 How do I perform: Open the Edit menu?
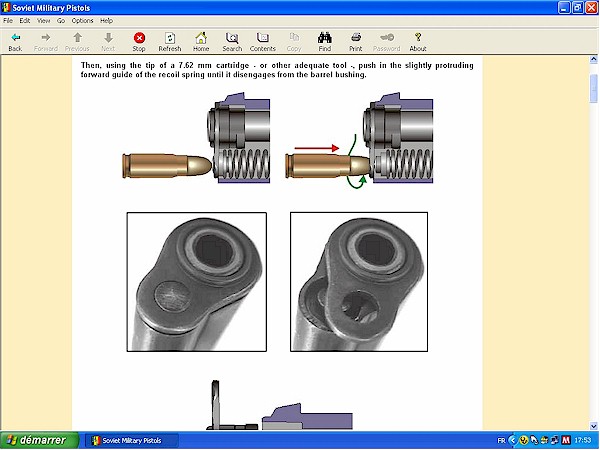point(25,21)
